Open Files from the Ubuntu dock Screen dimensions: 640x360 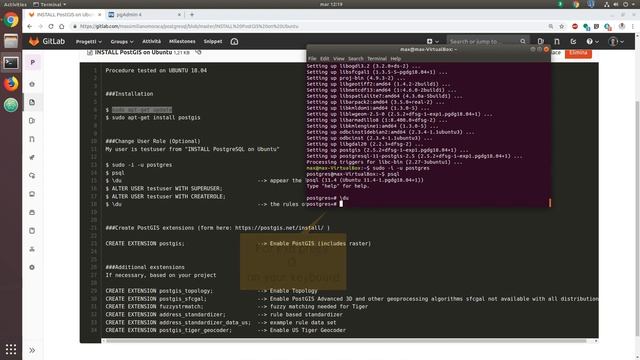tap(11, 41)
